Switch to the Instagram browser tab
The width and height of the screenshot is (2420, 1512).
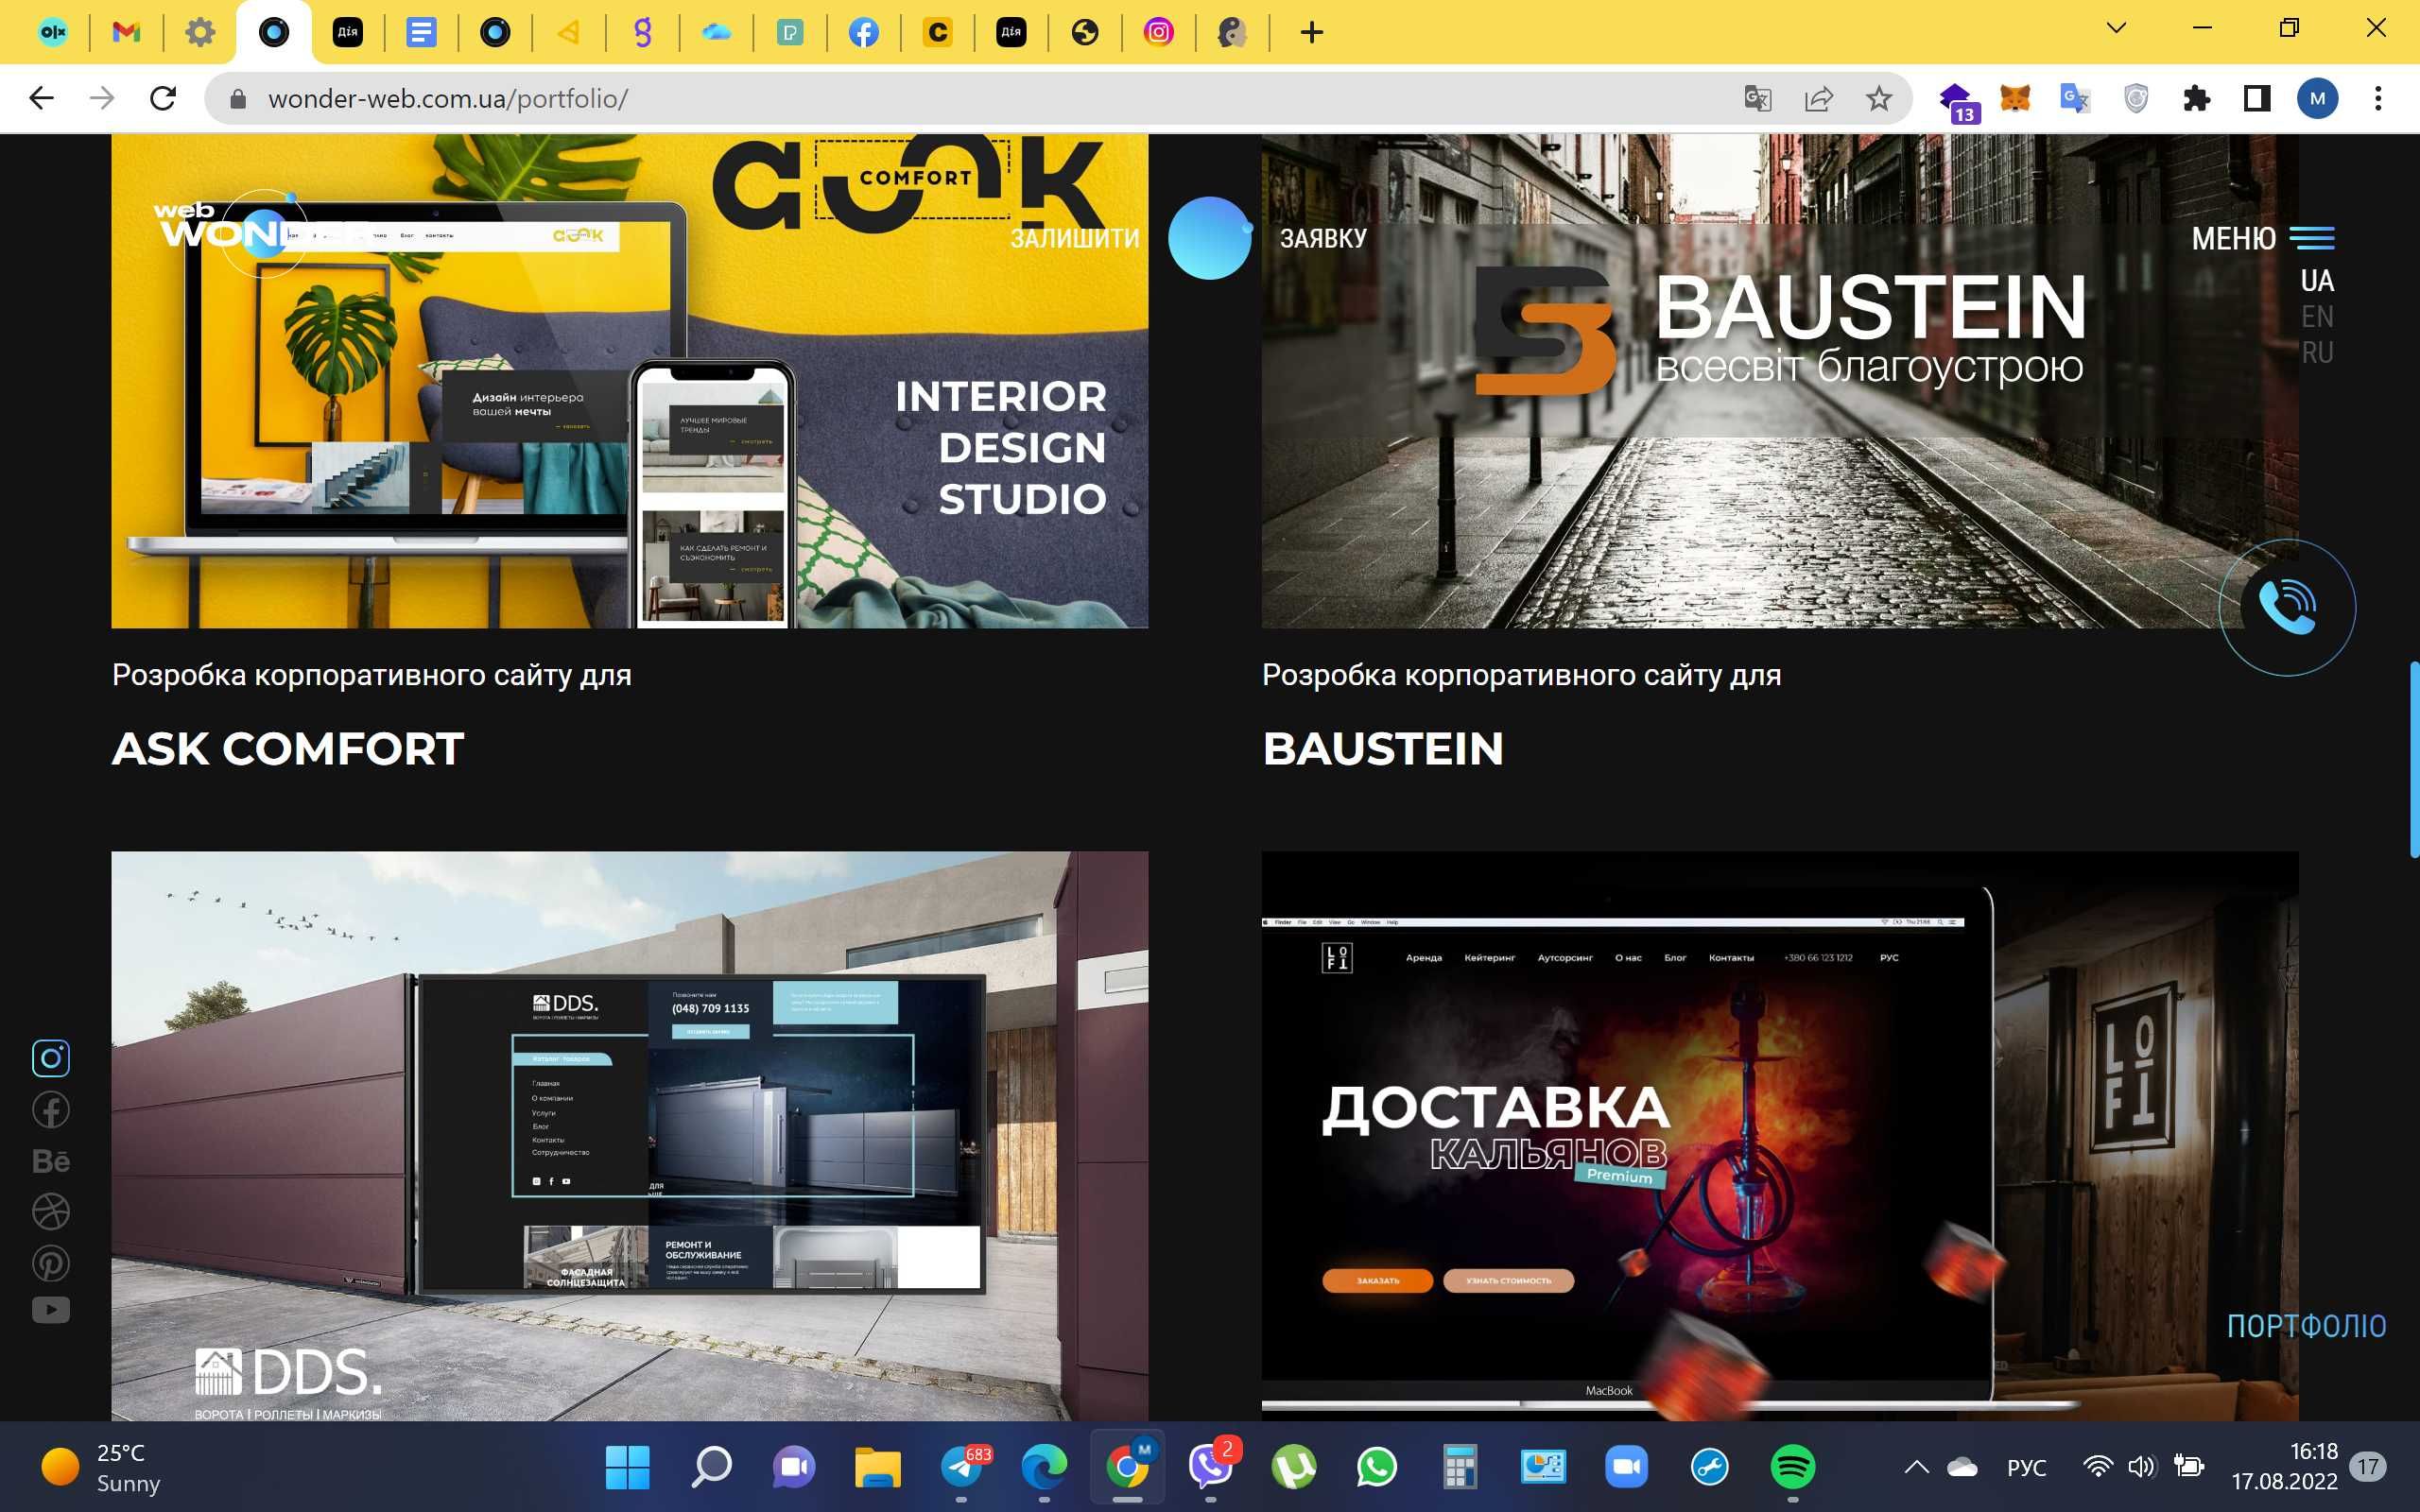1158,32
